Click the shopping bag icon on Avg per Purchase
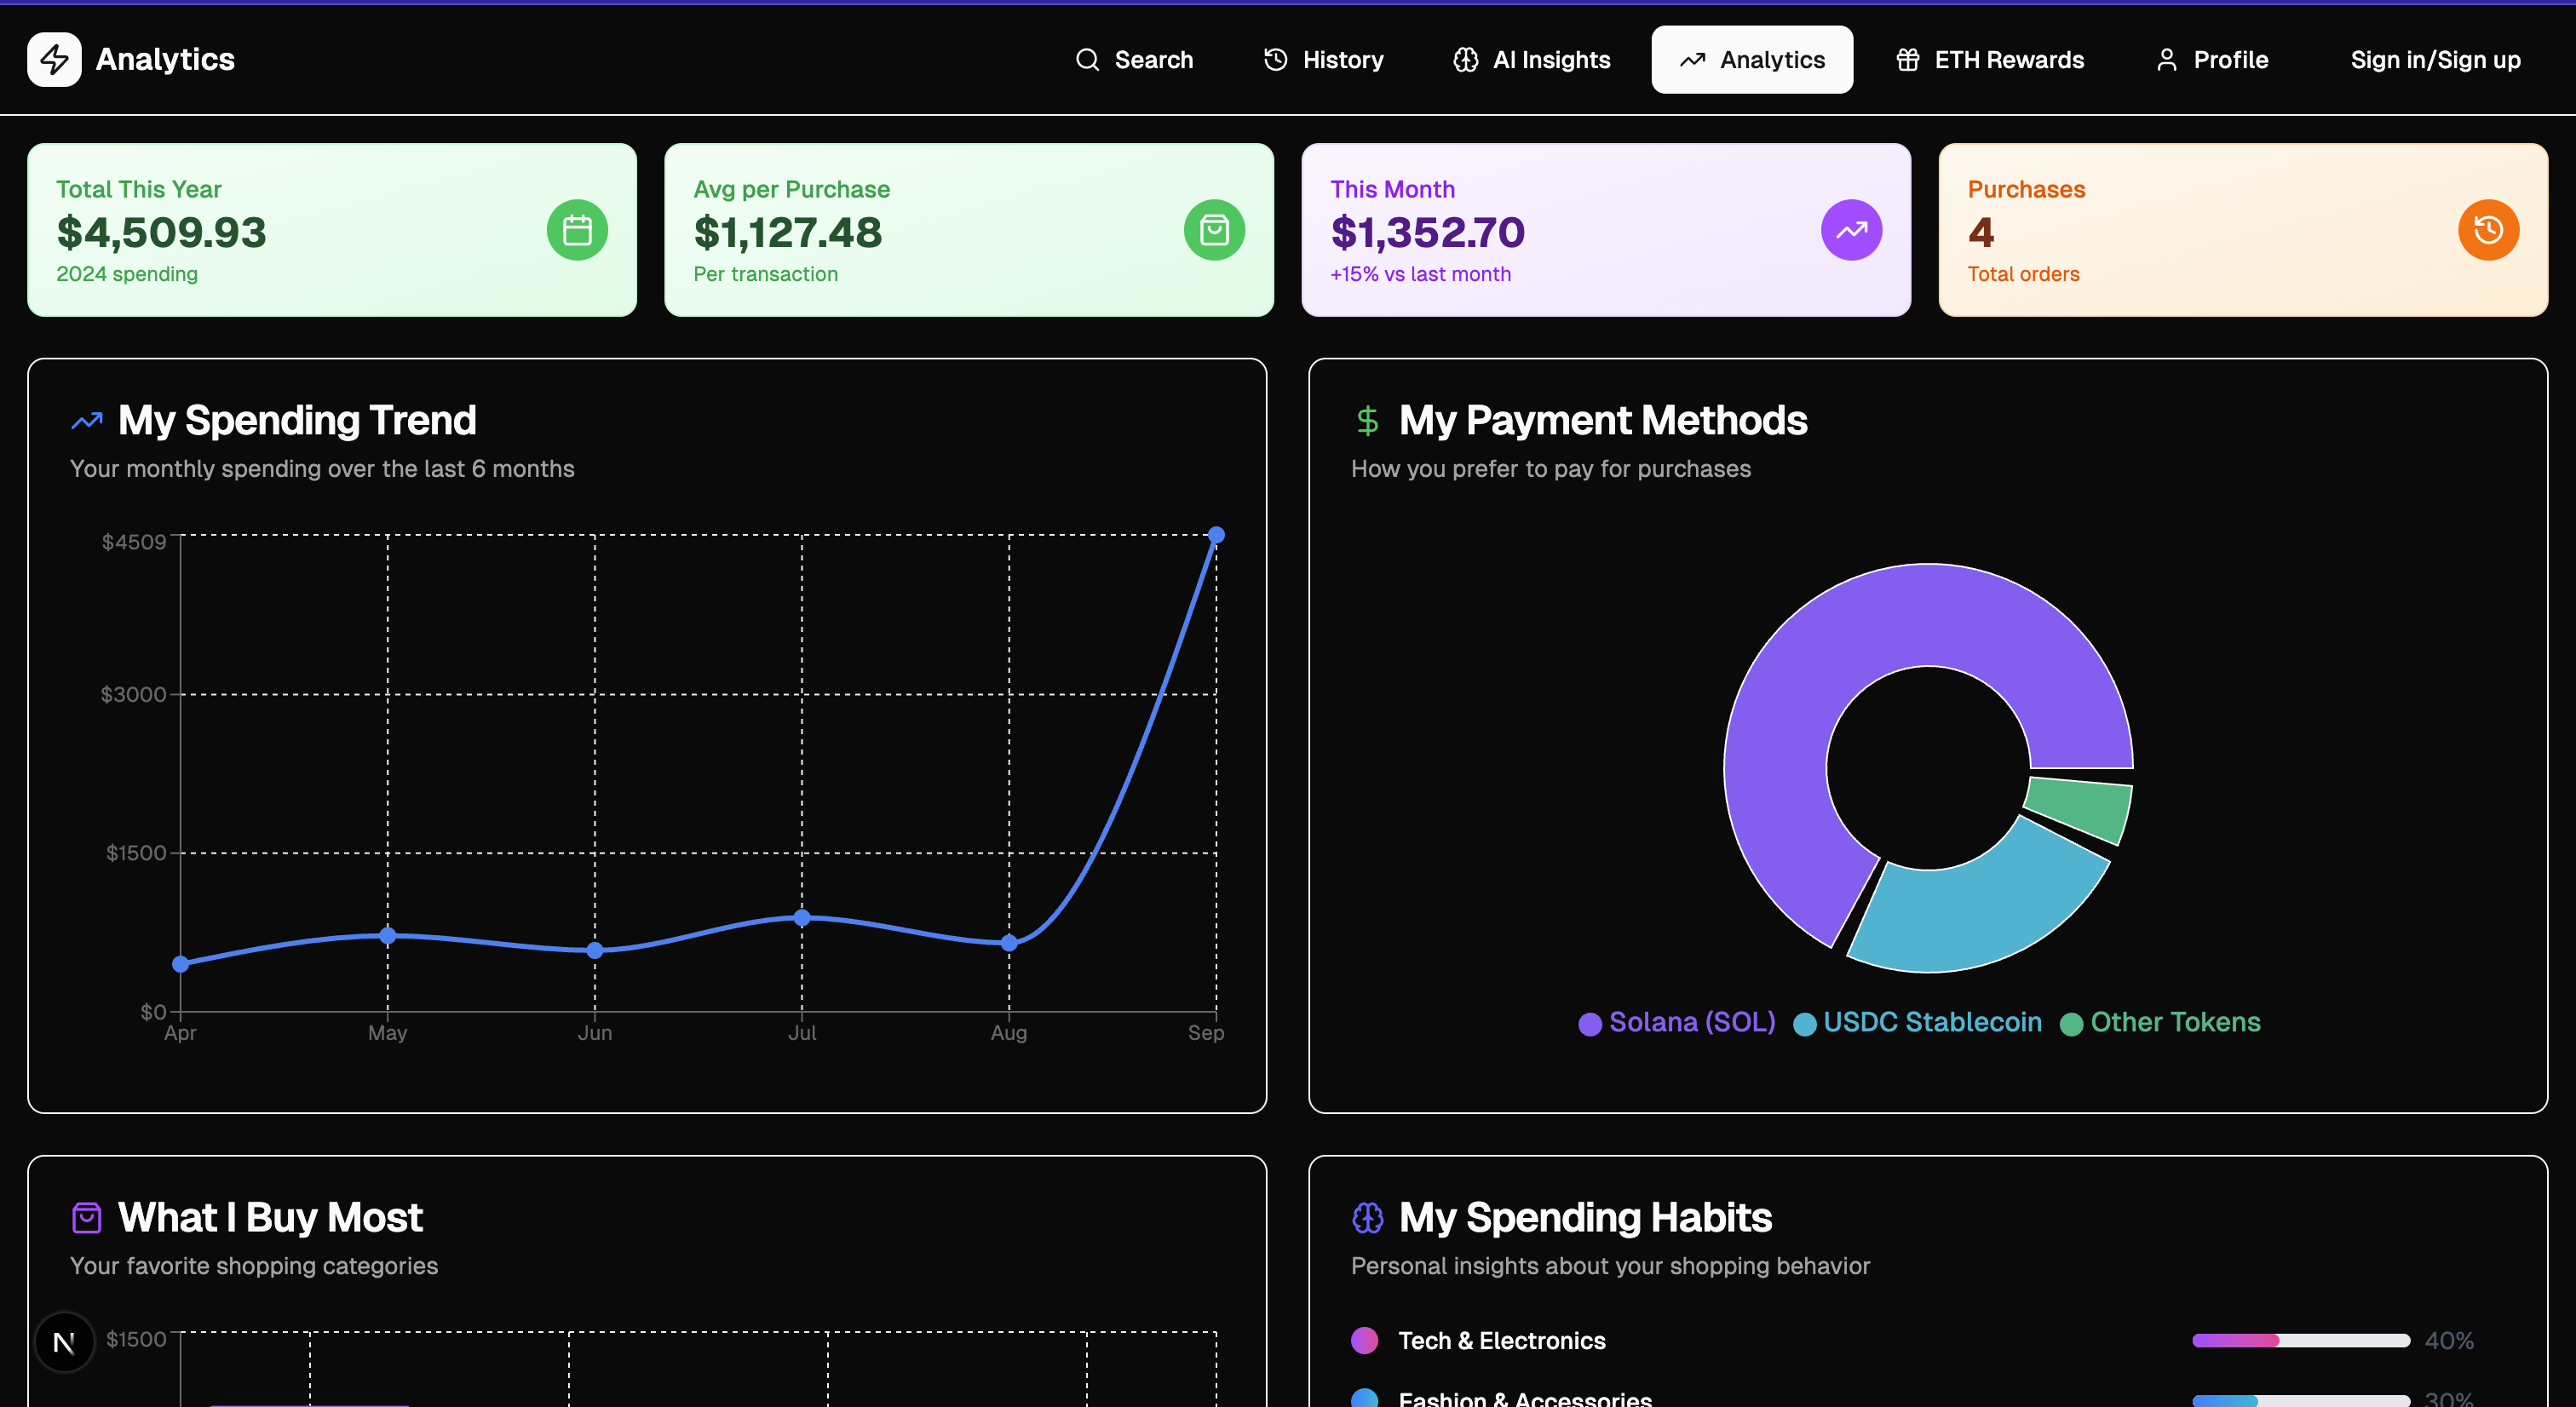The image size is (2576, 1407). click(x=1214, y=230)
